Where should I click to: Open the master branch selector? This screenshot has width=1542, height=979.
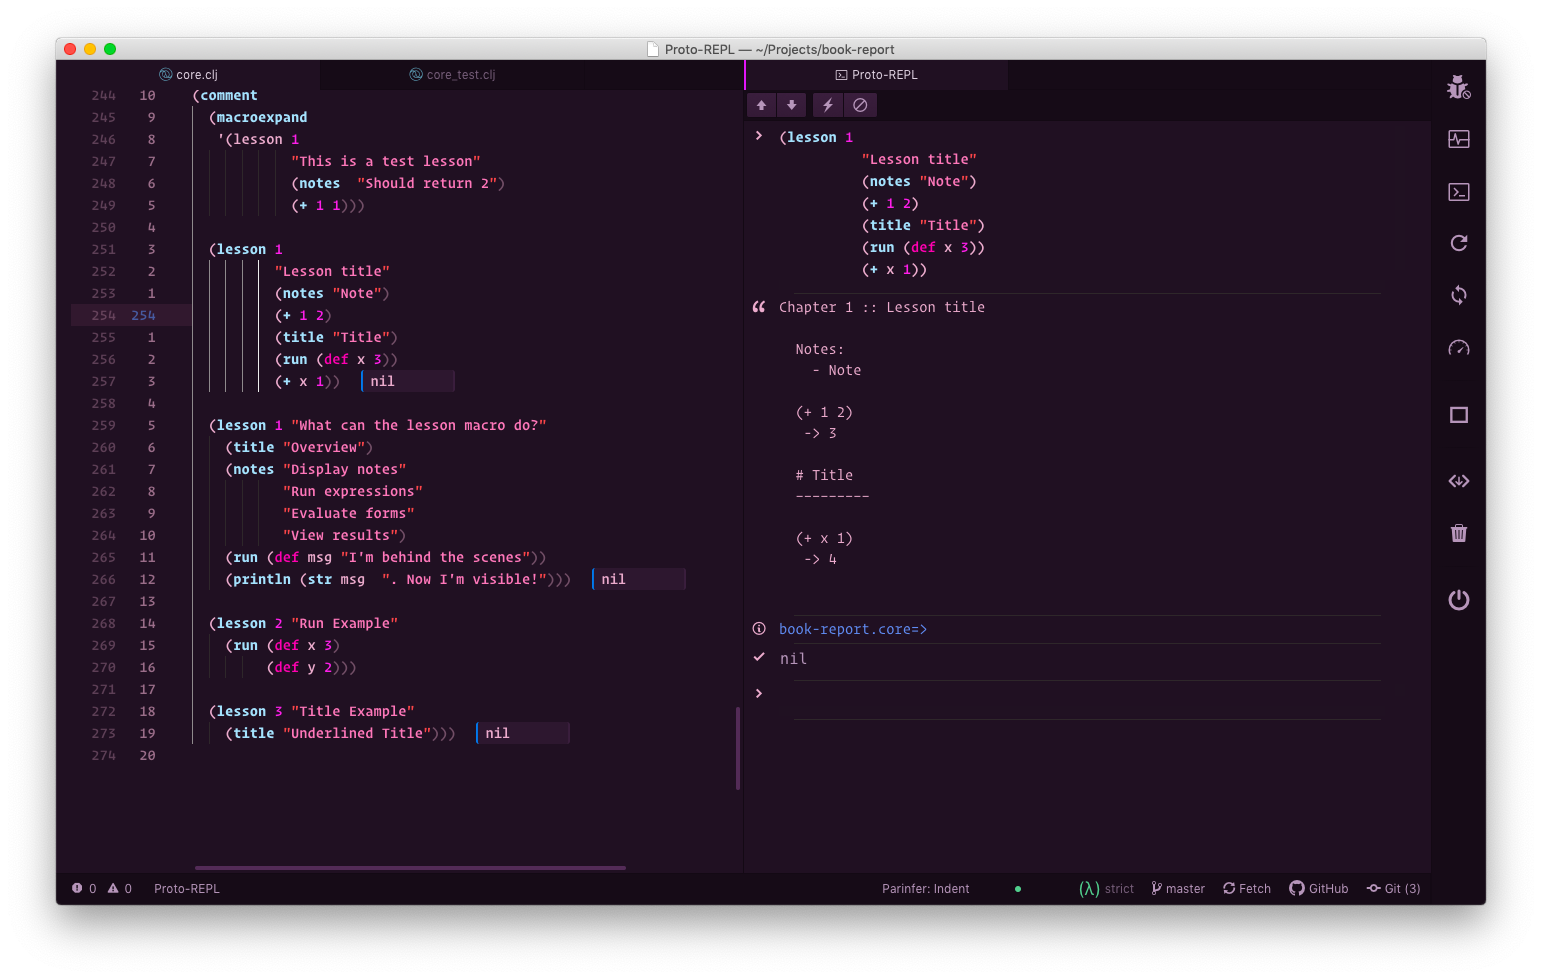[1178, 888]
